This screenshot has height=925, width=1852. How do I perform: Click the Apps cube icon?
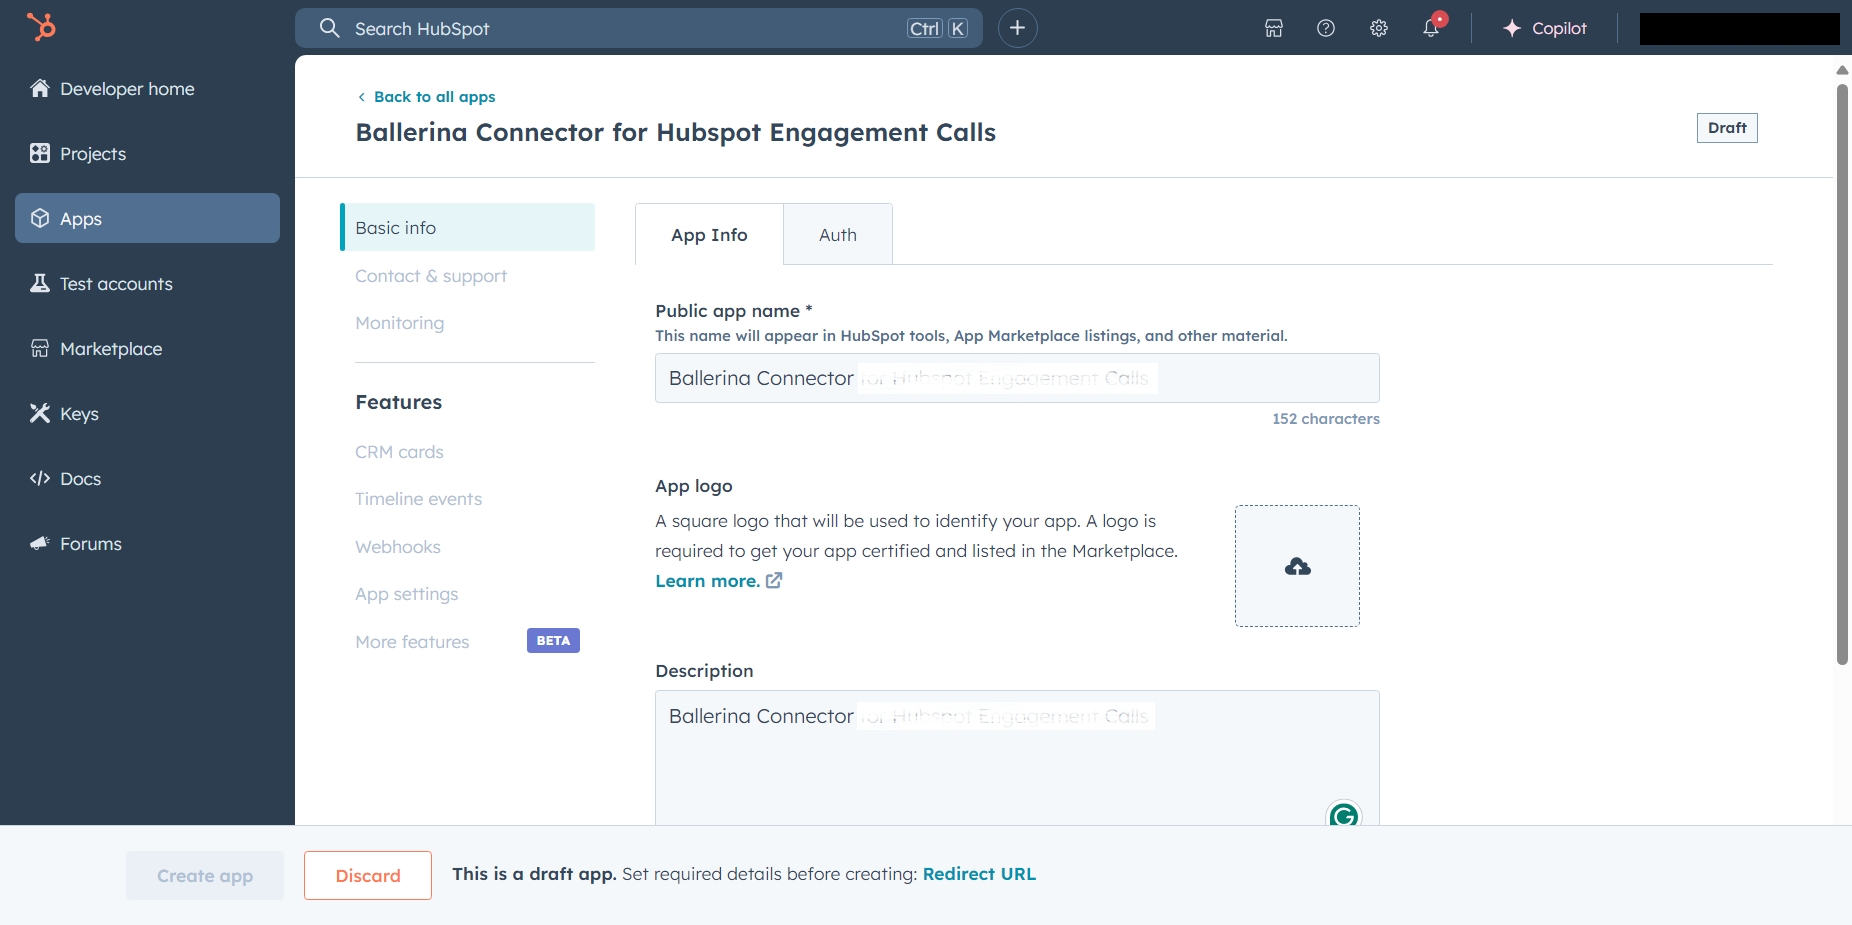click(40, 218)
